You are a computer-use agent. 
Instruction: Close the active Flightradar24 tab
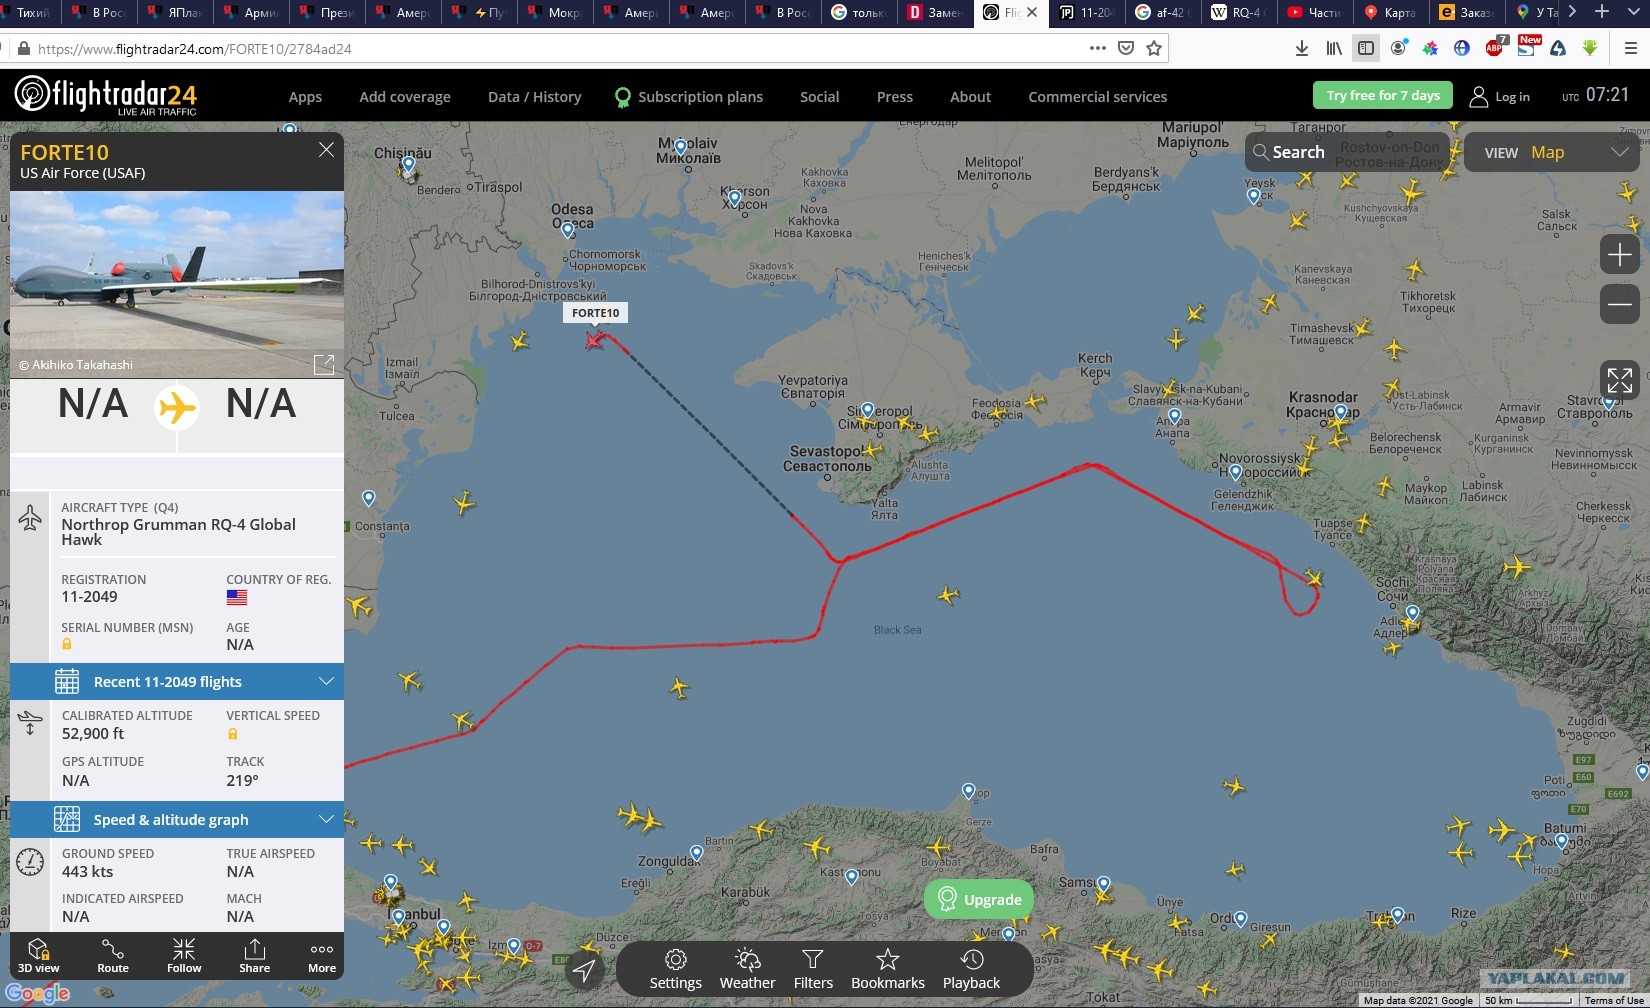pyautogui.click(x=1032, y=12)
